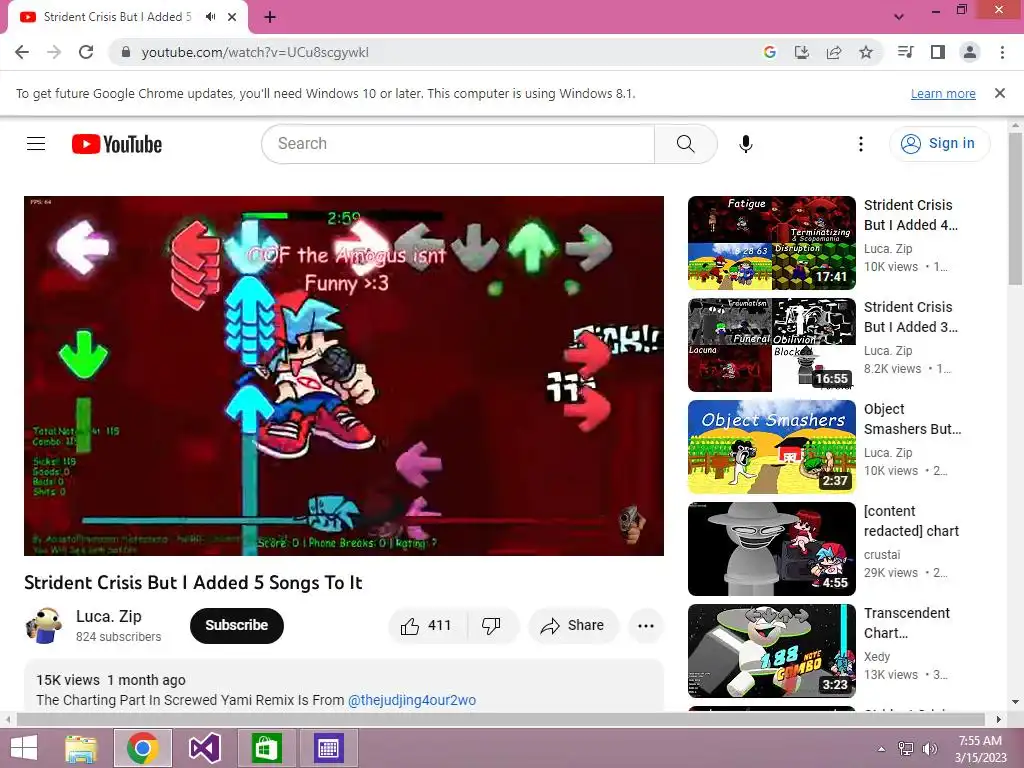The image size is (1024, 768).
Task: Show hidden system tray icons
Action: coord(882,749)
